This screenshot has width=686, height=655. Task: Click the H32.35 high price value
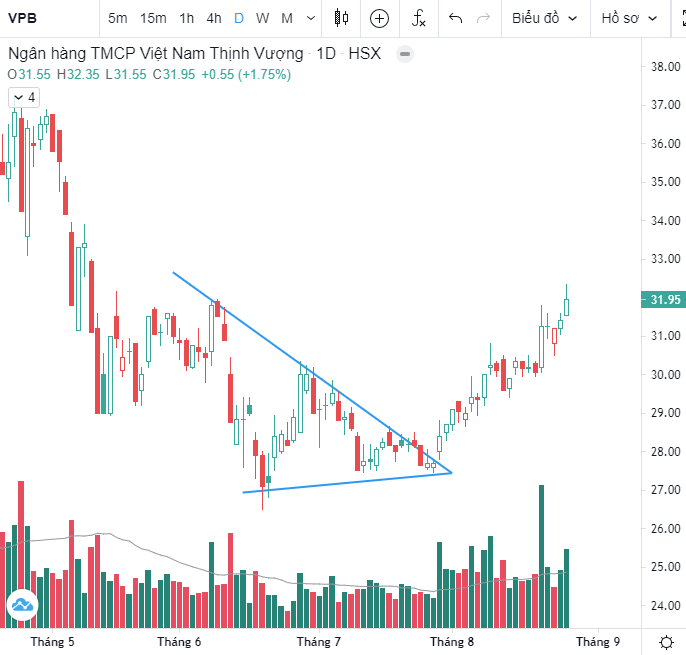tap(78, 74)
